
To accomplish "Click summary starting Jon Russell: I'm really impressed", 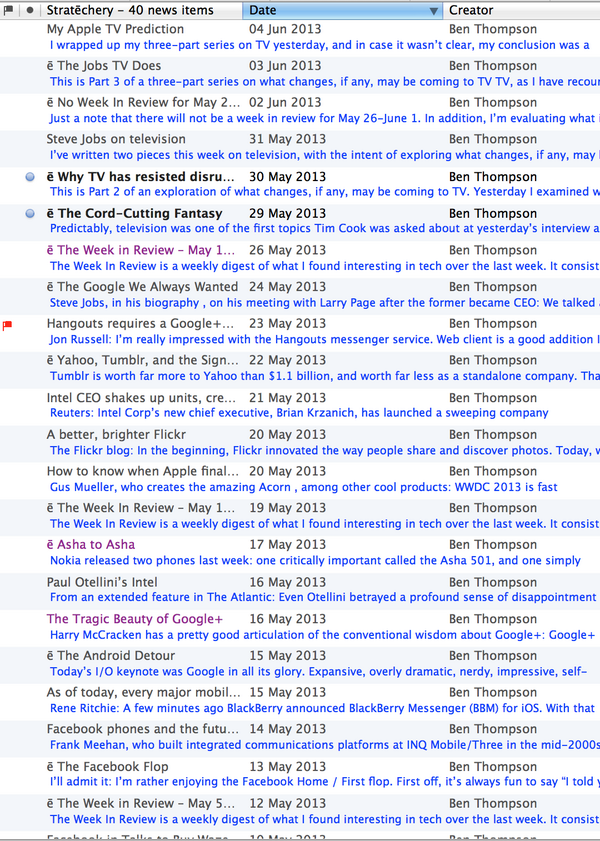I will point(325,340).
